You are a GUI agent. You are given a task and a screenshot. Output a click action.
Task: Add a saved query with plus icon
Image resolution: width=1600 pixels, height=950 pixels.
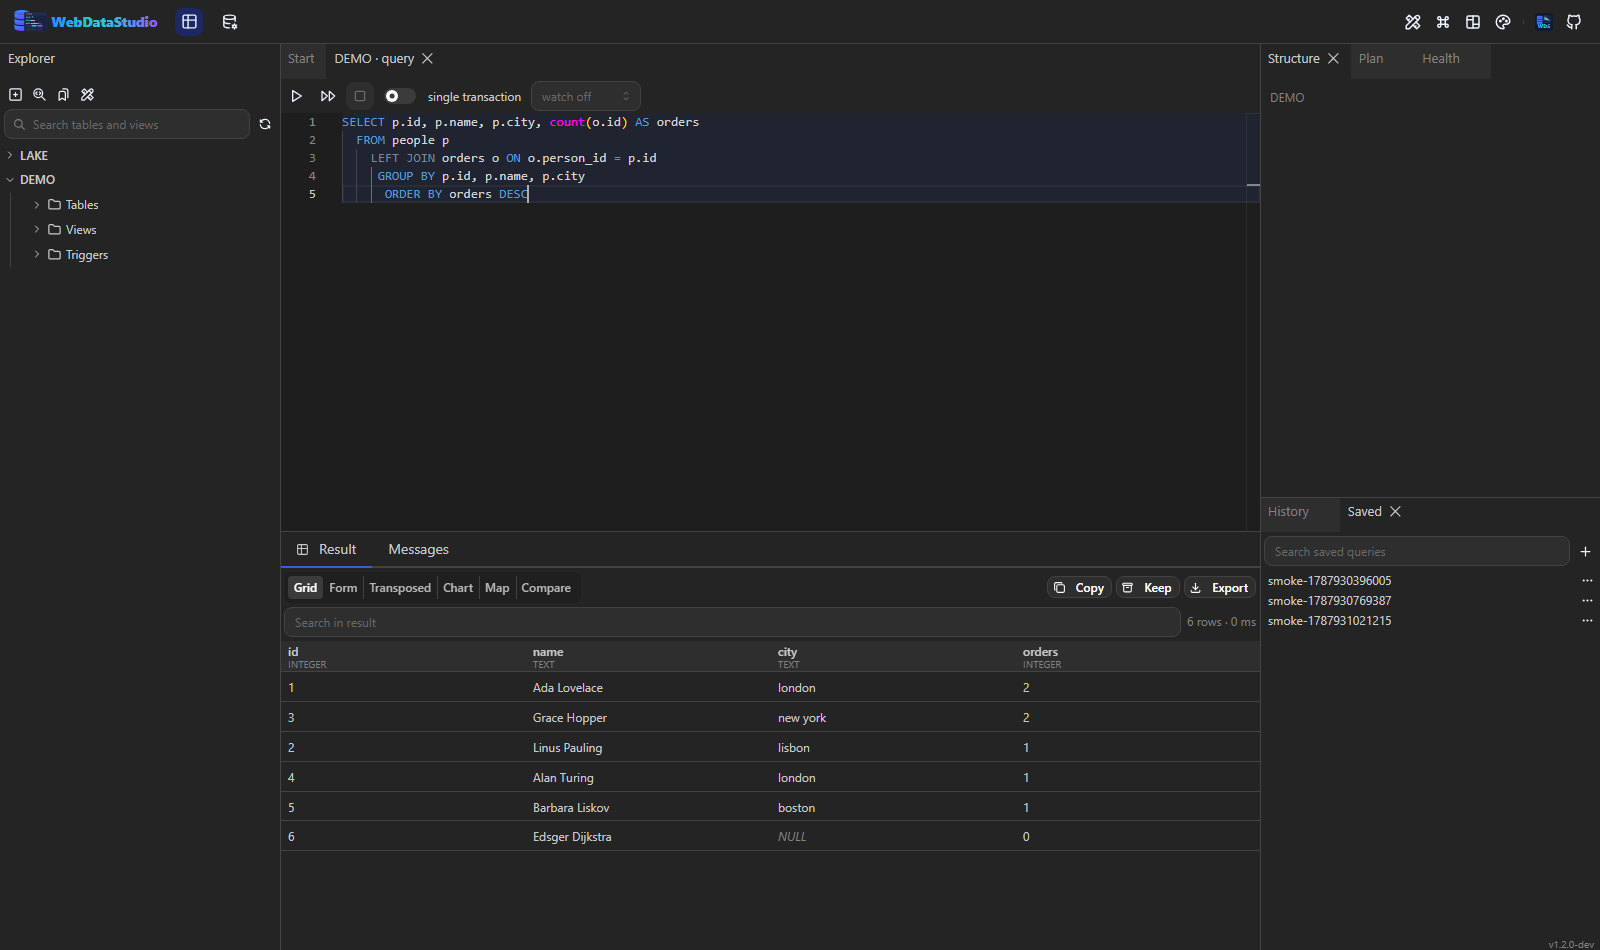pos(1585,551)
